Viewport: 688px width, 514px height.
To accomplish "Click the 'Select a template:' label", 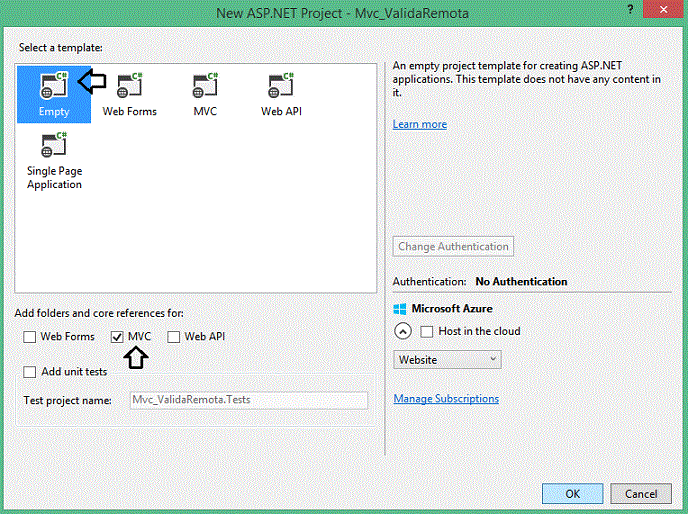I will [x=61, y=47].
